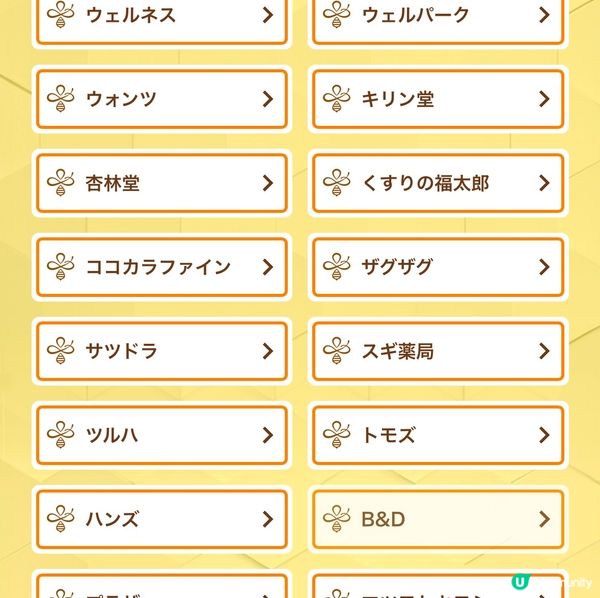
Task: Click the bee icon beside キリン堂
Action: coord(336,99)
